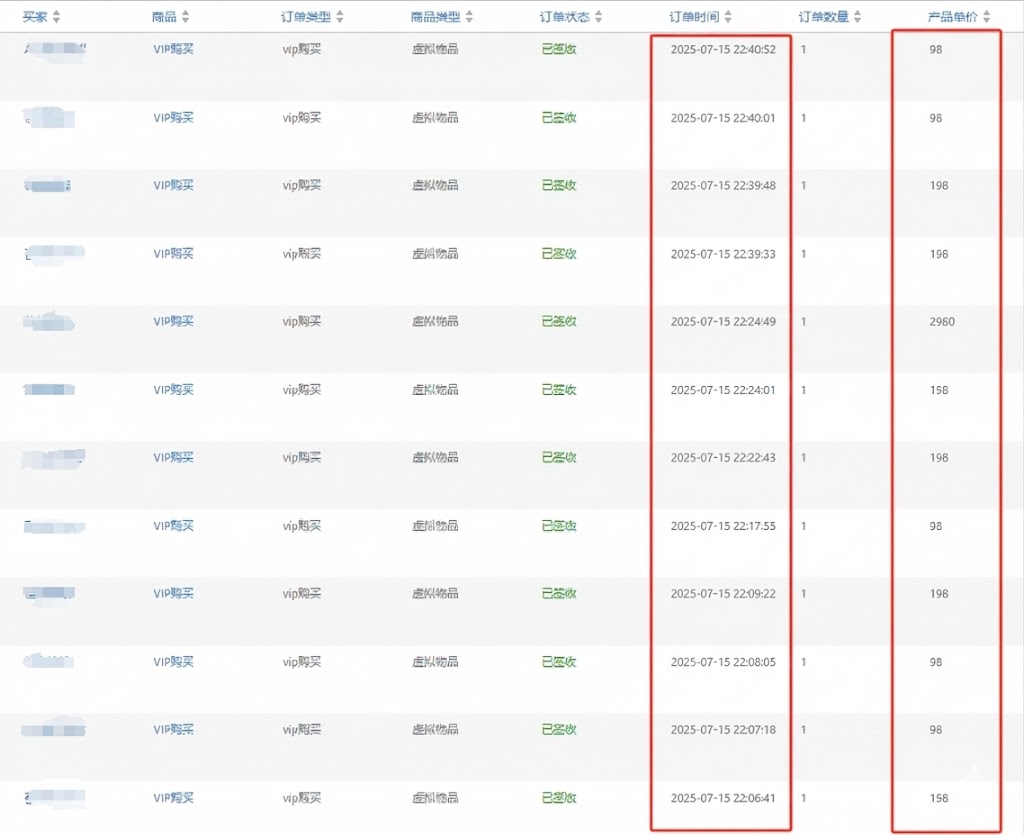Toggle sort arrows next to 订单类型 header
This screenshot has height=835, width=1024.
[x=340, y=17]
